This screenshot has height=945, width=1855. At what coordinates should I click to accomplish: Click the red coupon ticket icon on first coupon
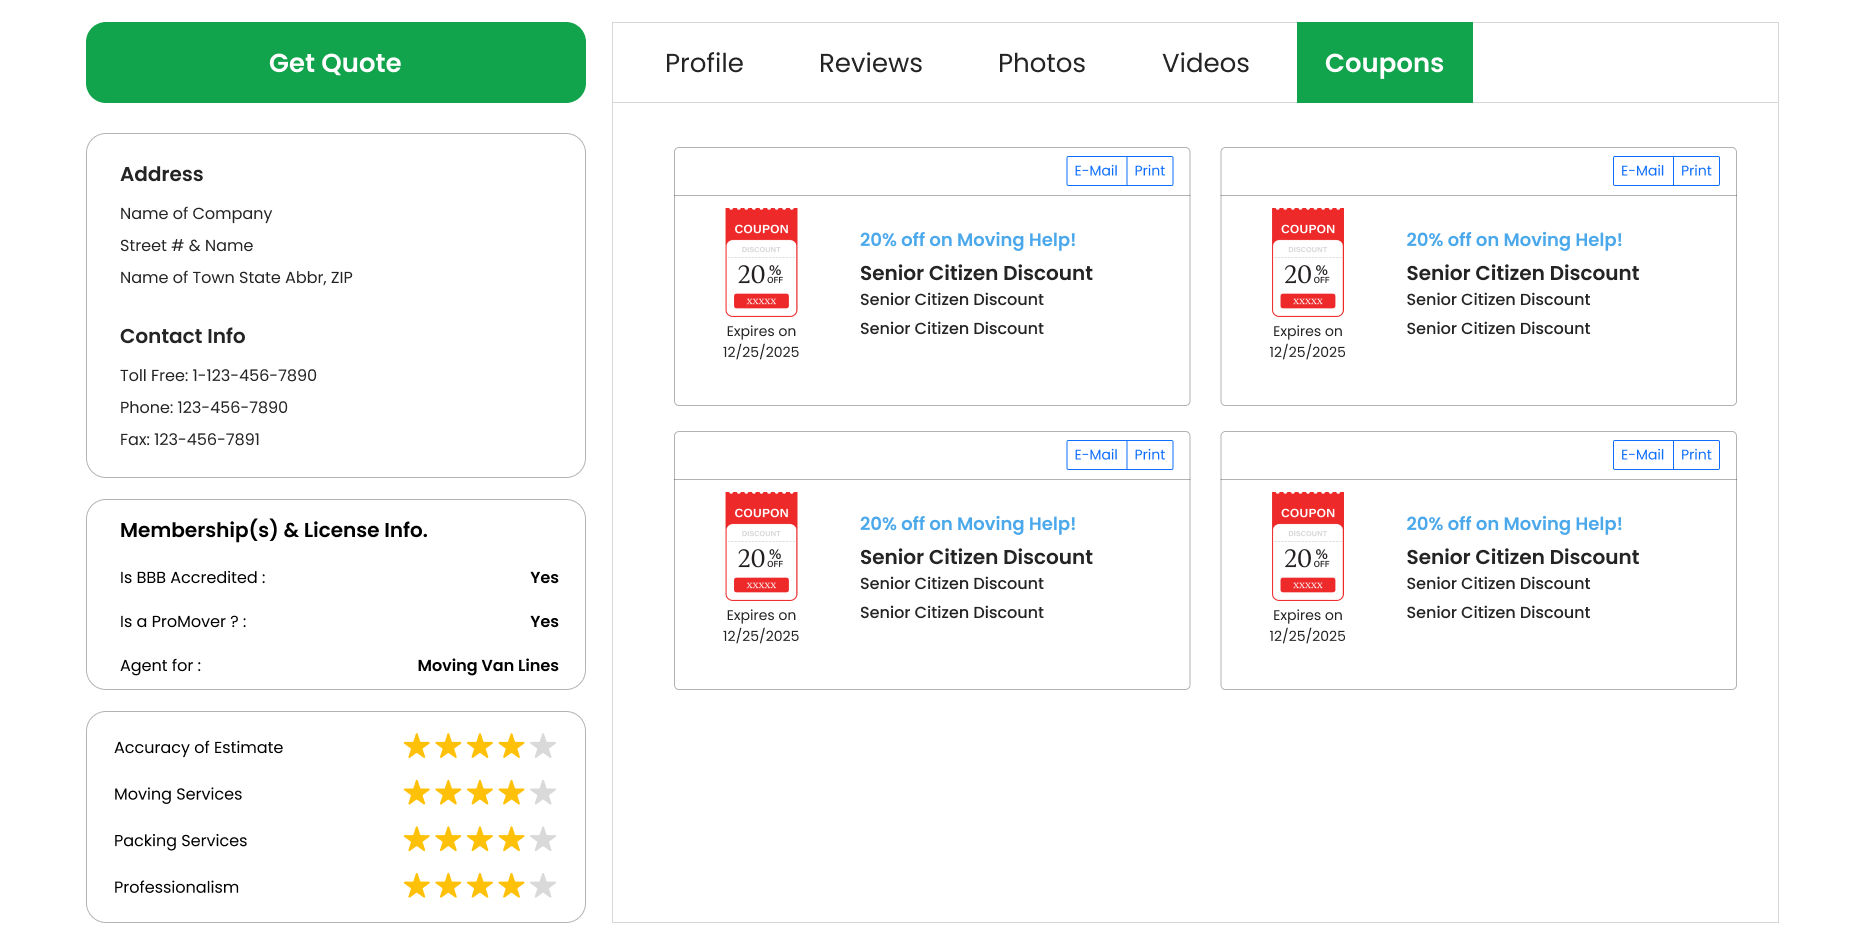coord(761,262)
